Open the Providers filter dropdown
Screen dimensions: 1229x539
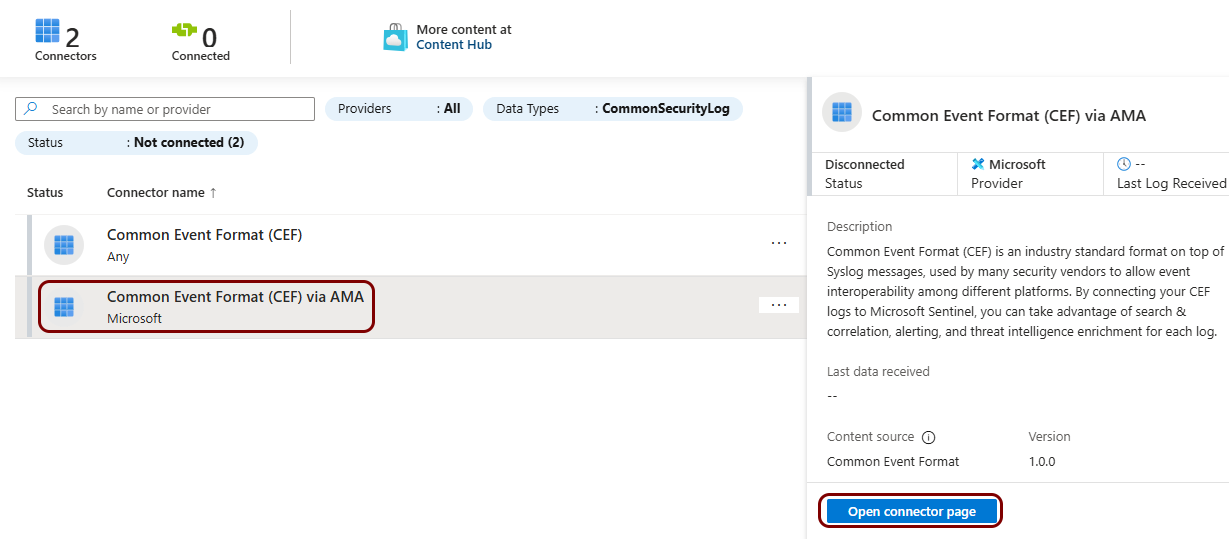399,109
